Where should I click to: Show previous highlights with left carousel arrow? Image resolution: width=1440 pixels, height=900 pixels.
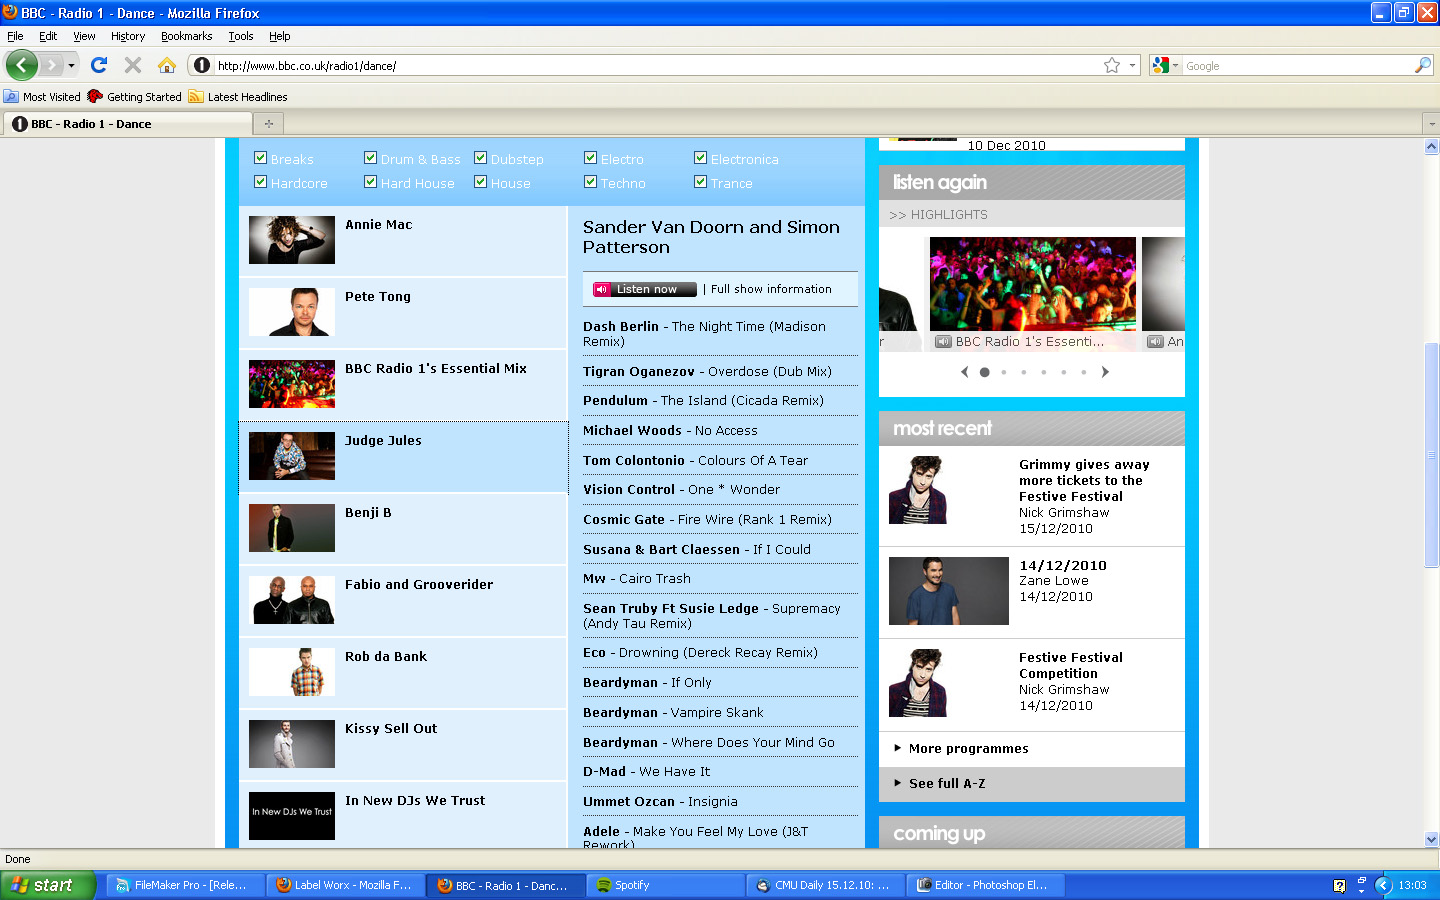click(x=964, y=372)
